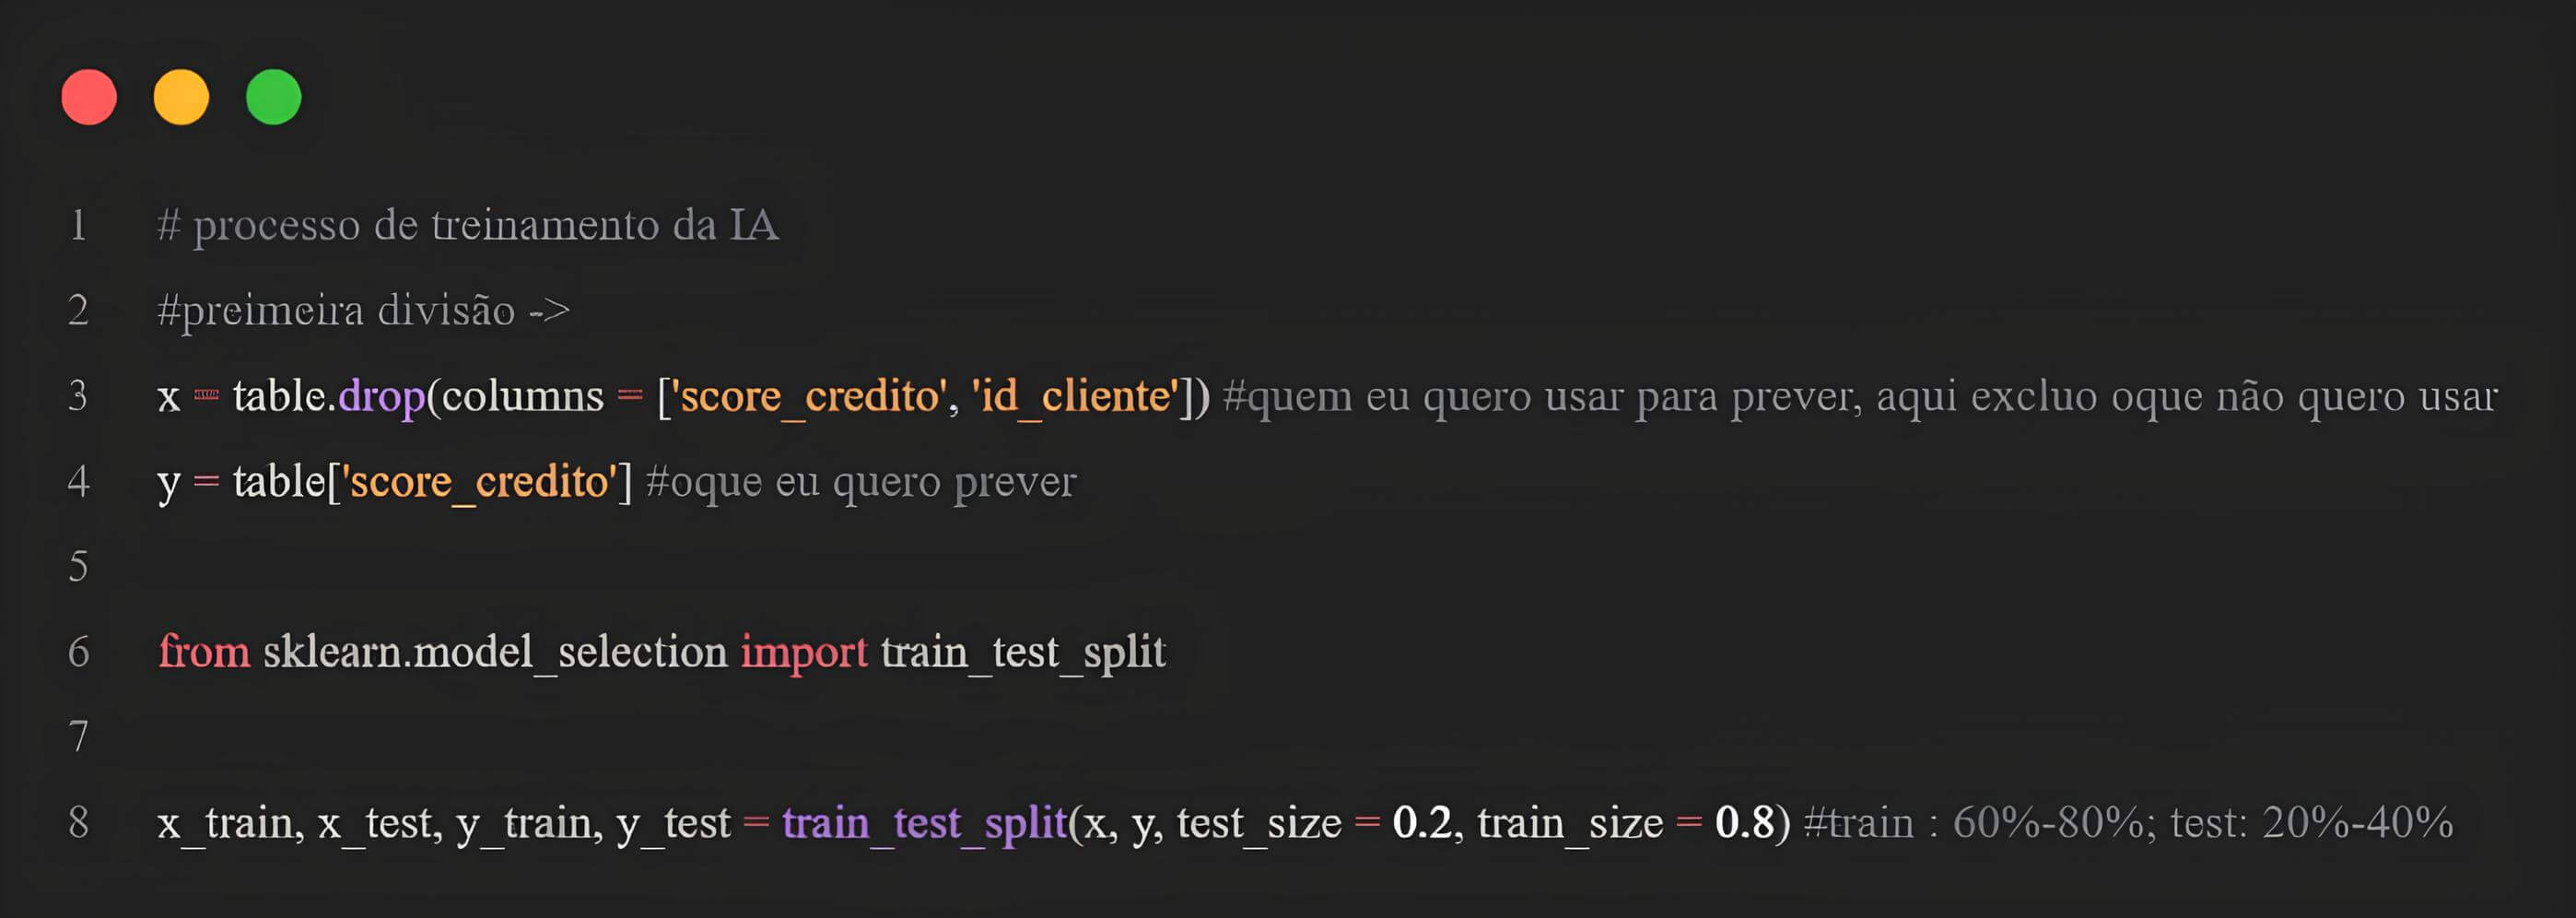Viewport: 2576px width, 918px height.
Task: Click the red 'import' keyword
Action: (803, 653)
